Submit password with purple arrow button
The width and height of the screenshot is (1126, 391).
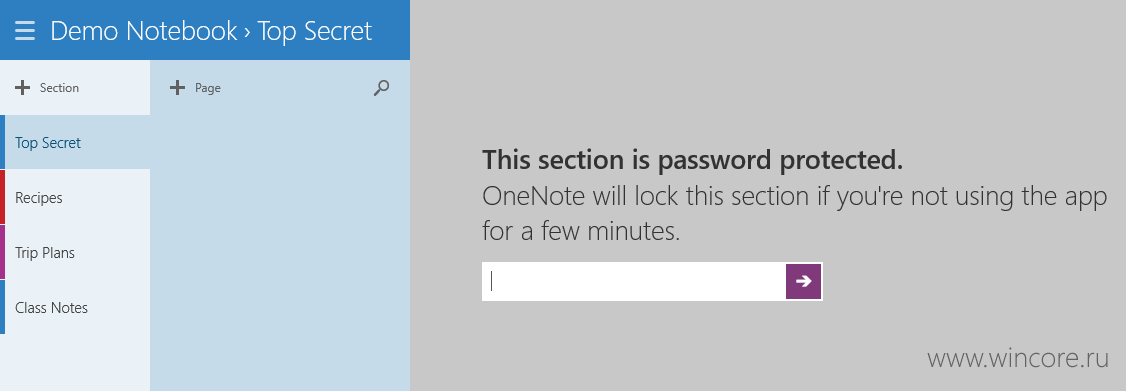(x=804, y=281)
